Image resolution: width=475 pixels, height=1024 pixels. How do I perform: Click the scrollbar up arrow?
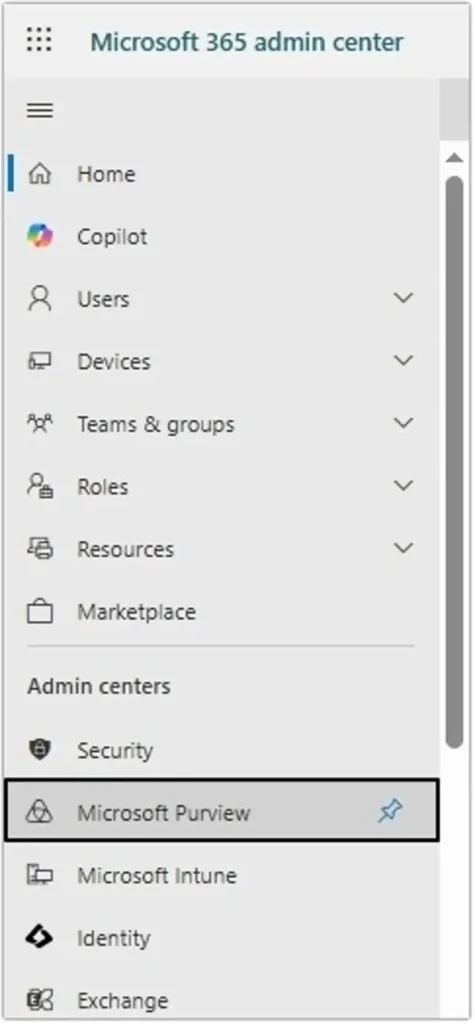coord(454,157)
